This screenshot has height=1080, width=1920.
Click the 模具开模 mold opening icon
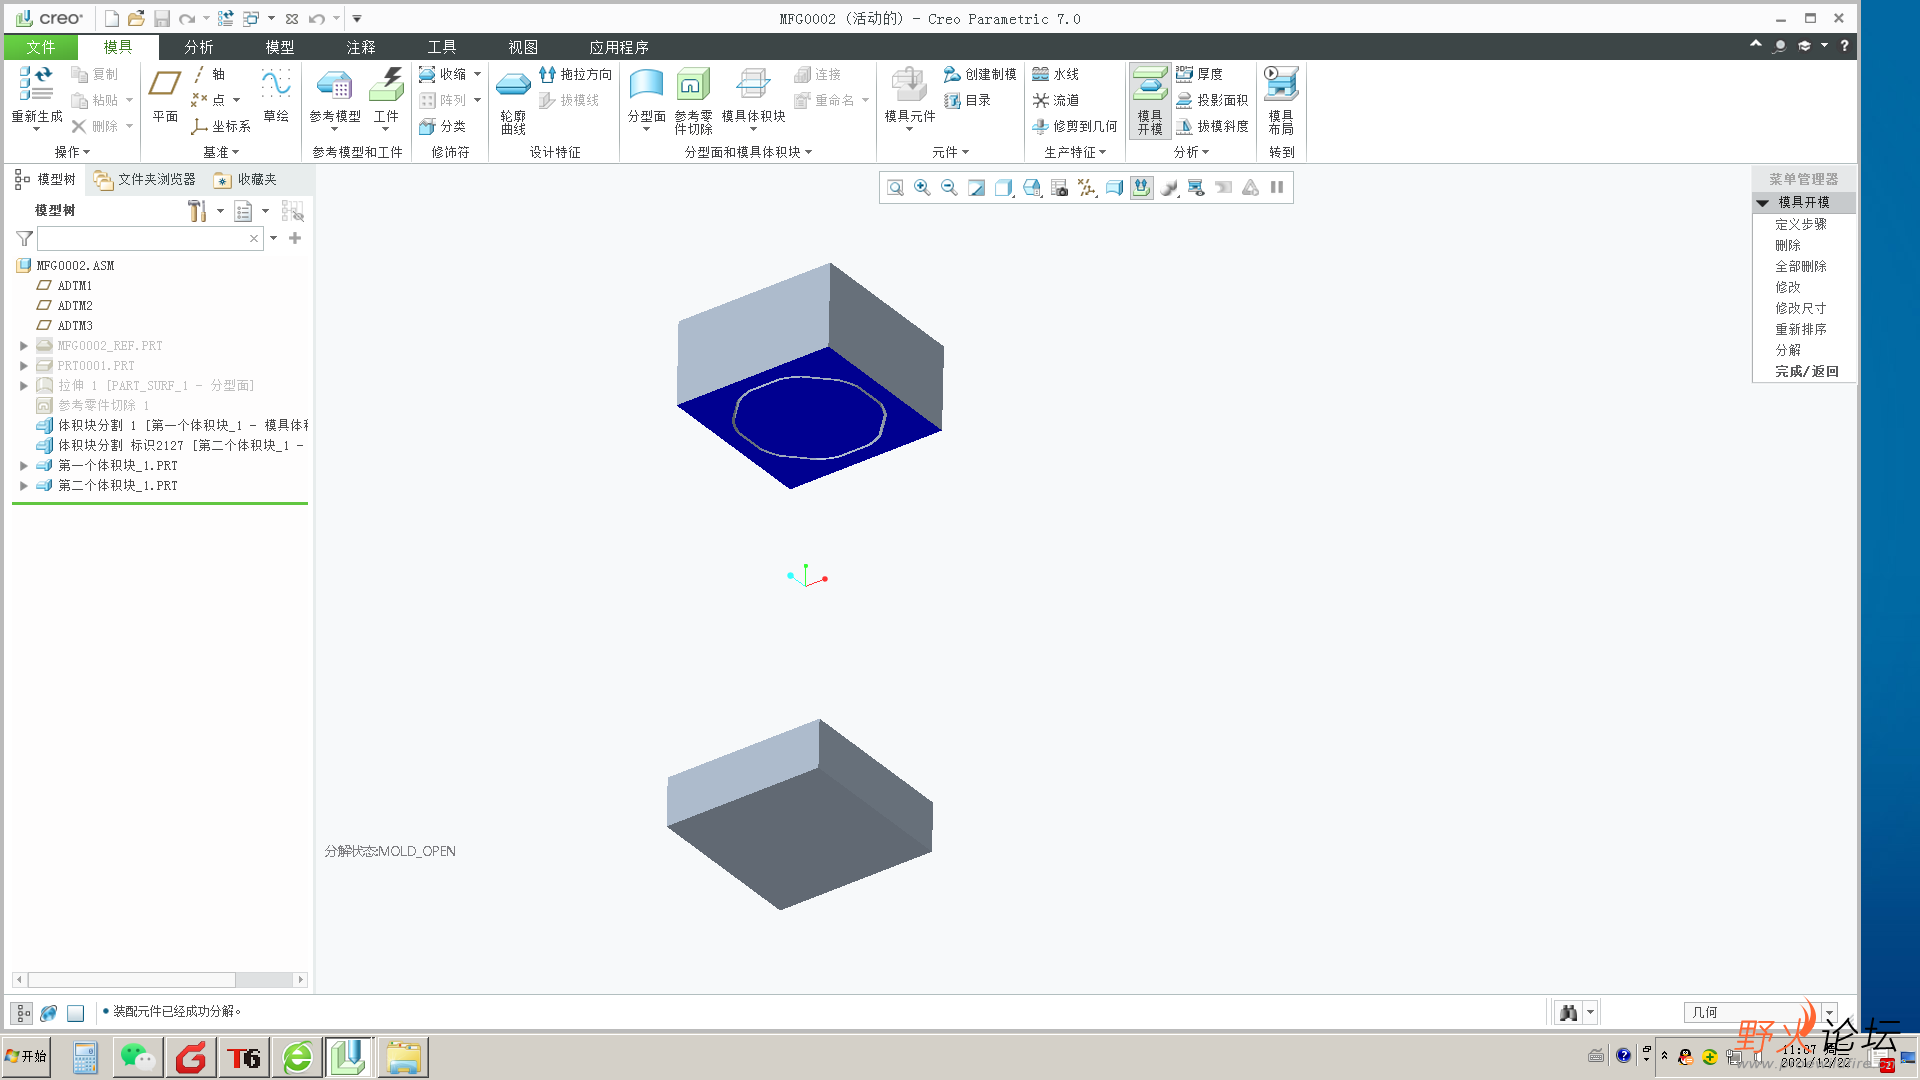(1150, 99)
